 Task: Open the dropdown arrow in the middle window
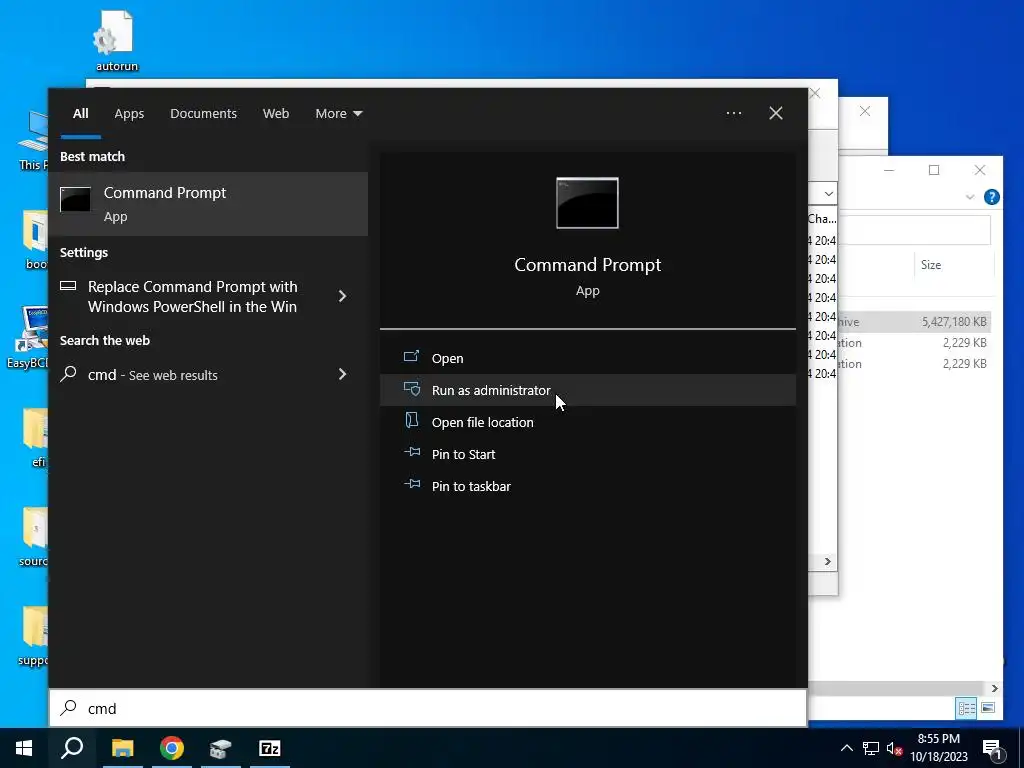828,194
